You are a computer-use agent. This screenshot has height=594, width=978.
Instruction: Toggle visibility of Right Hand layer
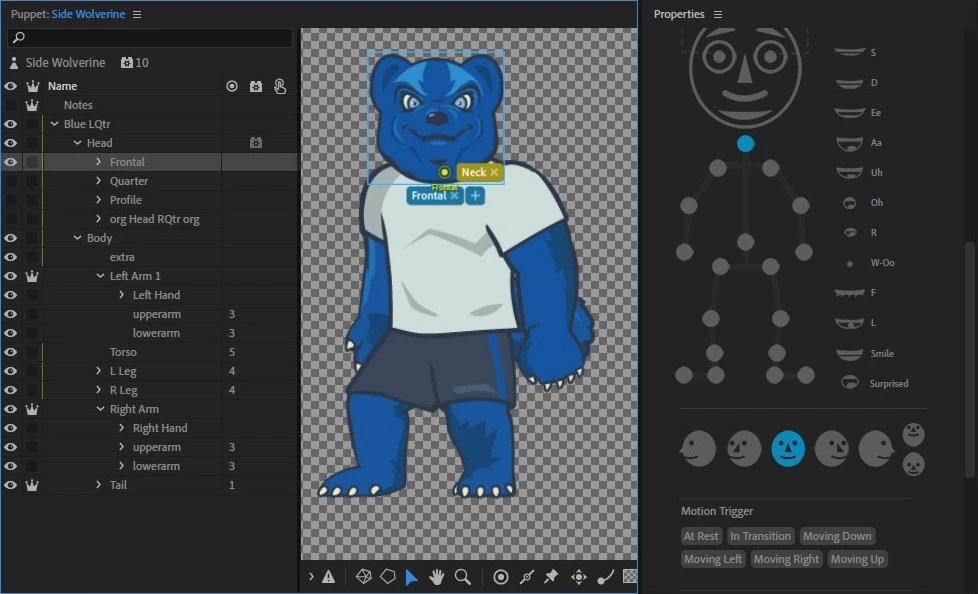(x=11, y=428)
